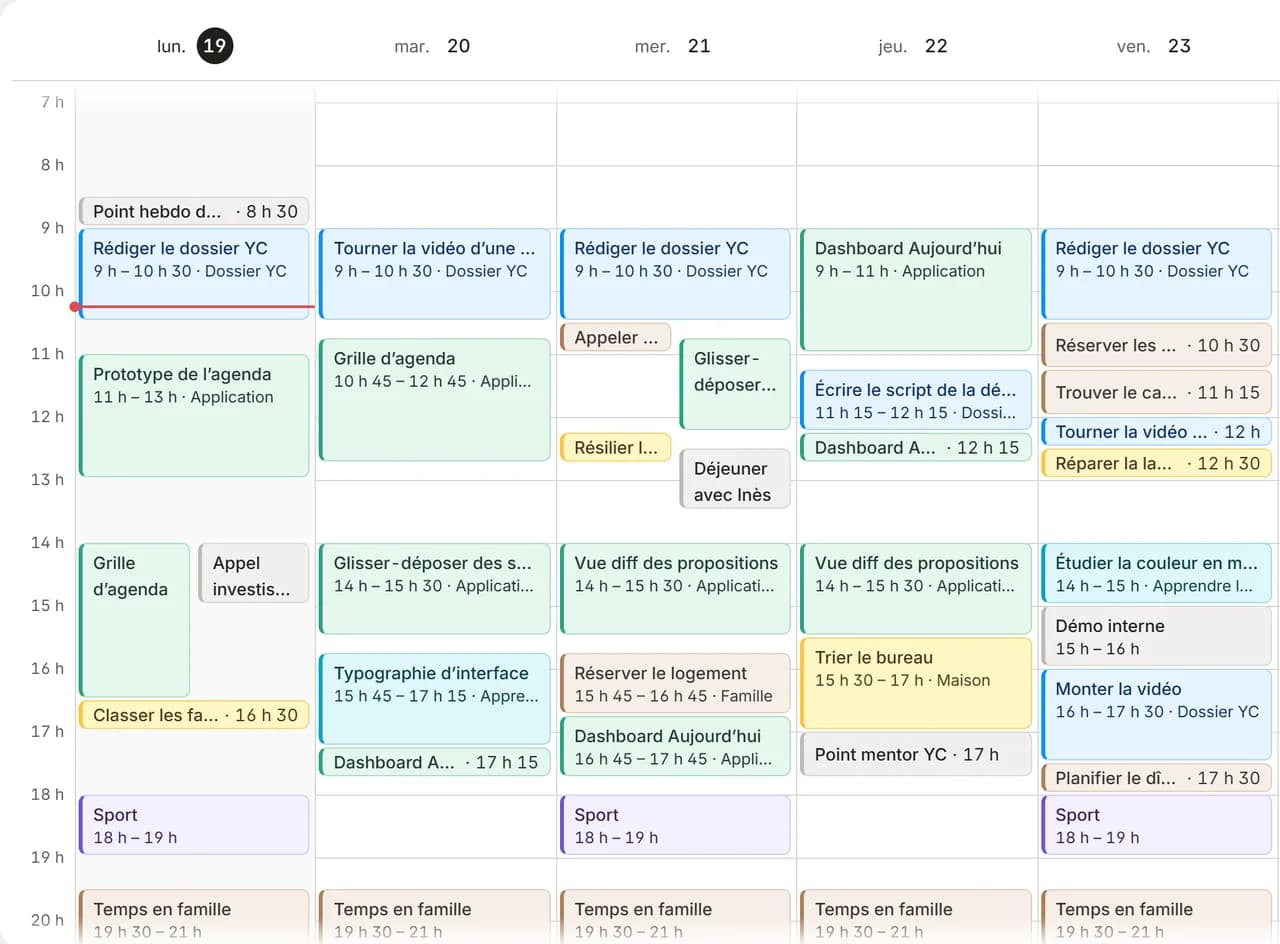The height and width of the screenshot is (944, 1280).
Task: Select Thursday 22 in the day header
Action: (912, 46)
